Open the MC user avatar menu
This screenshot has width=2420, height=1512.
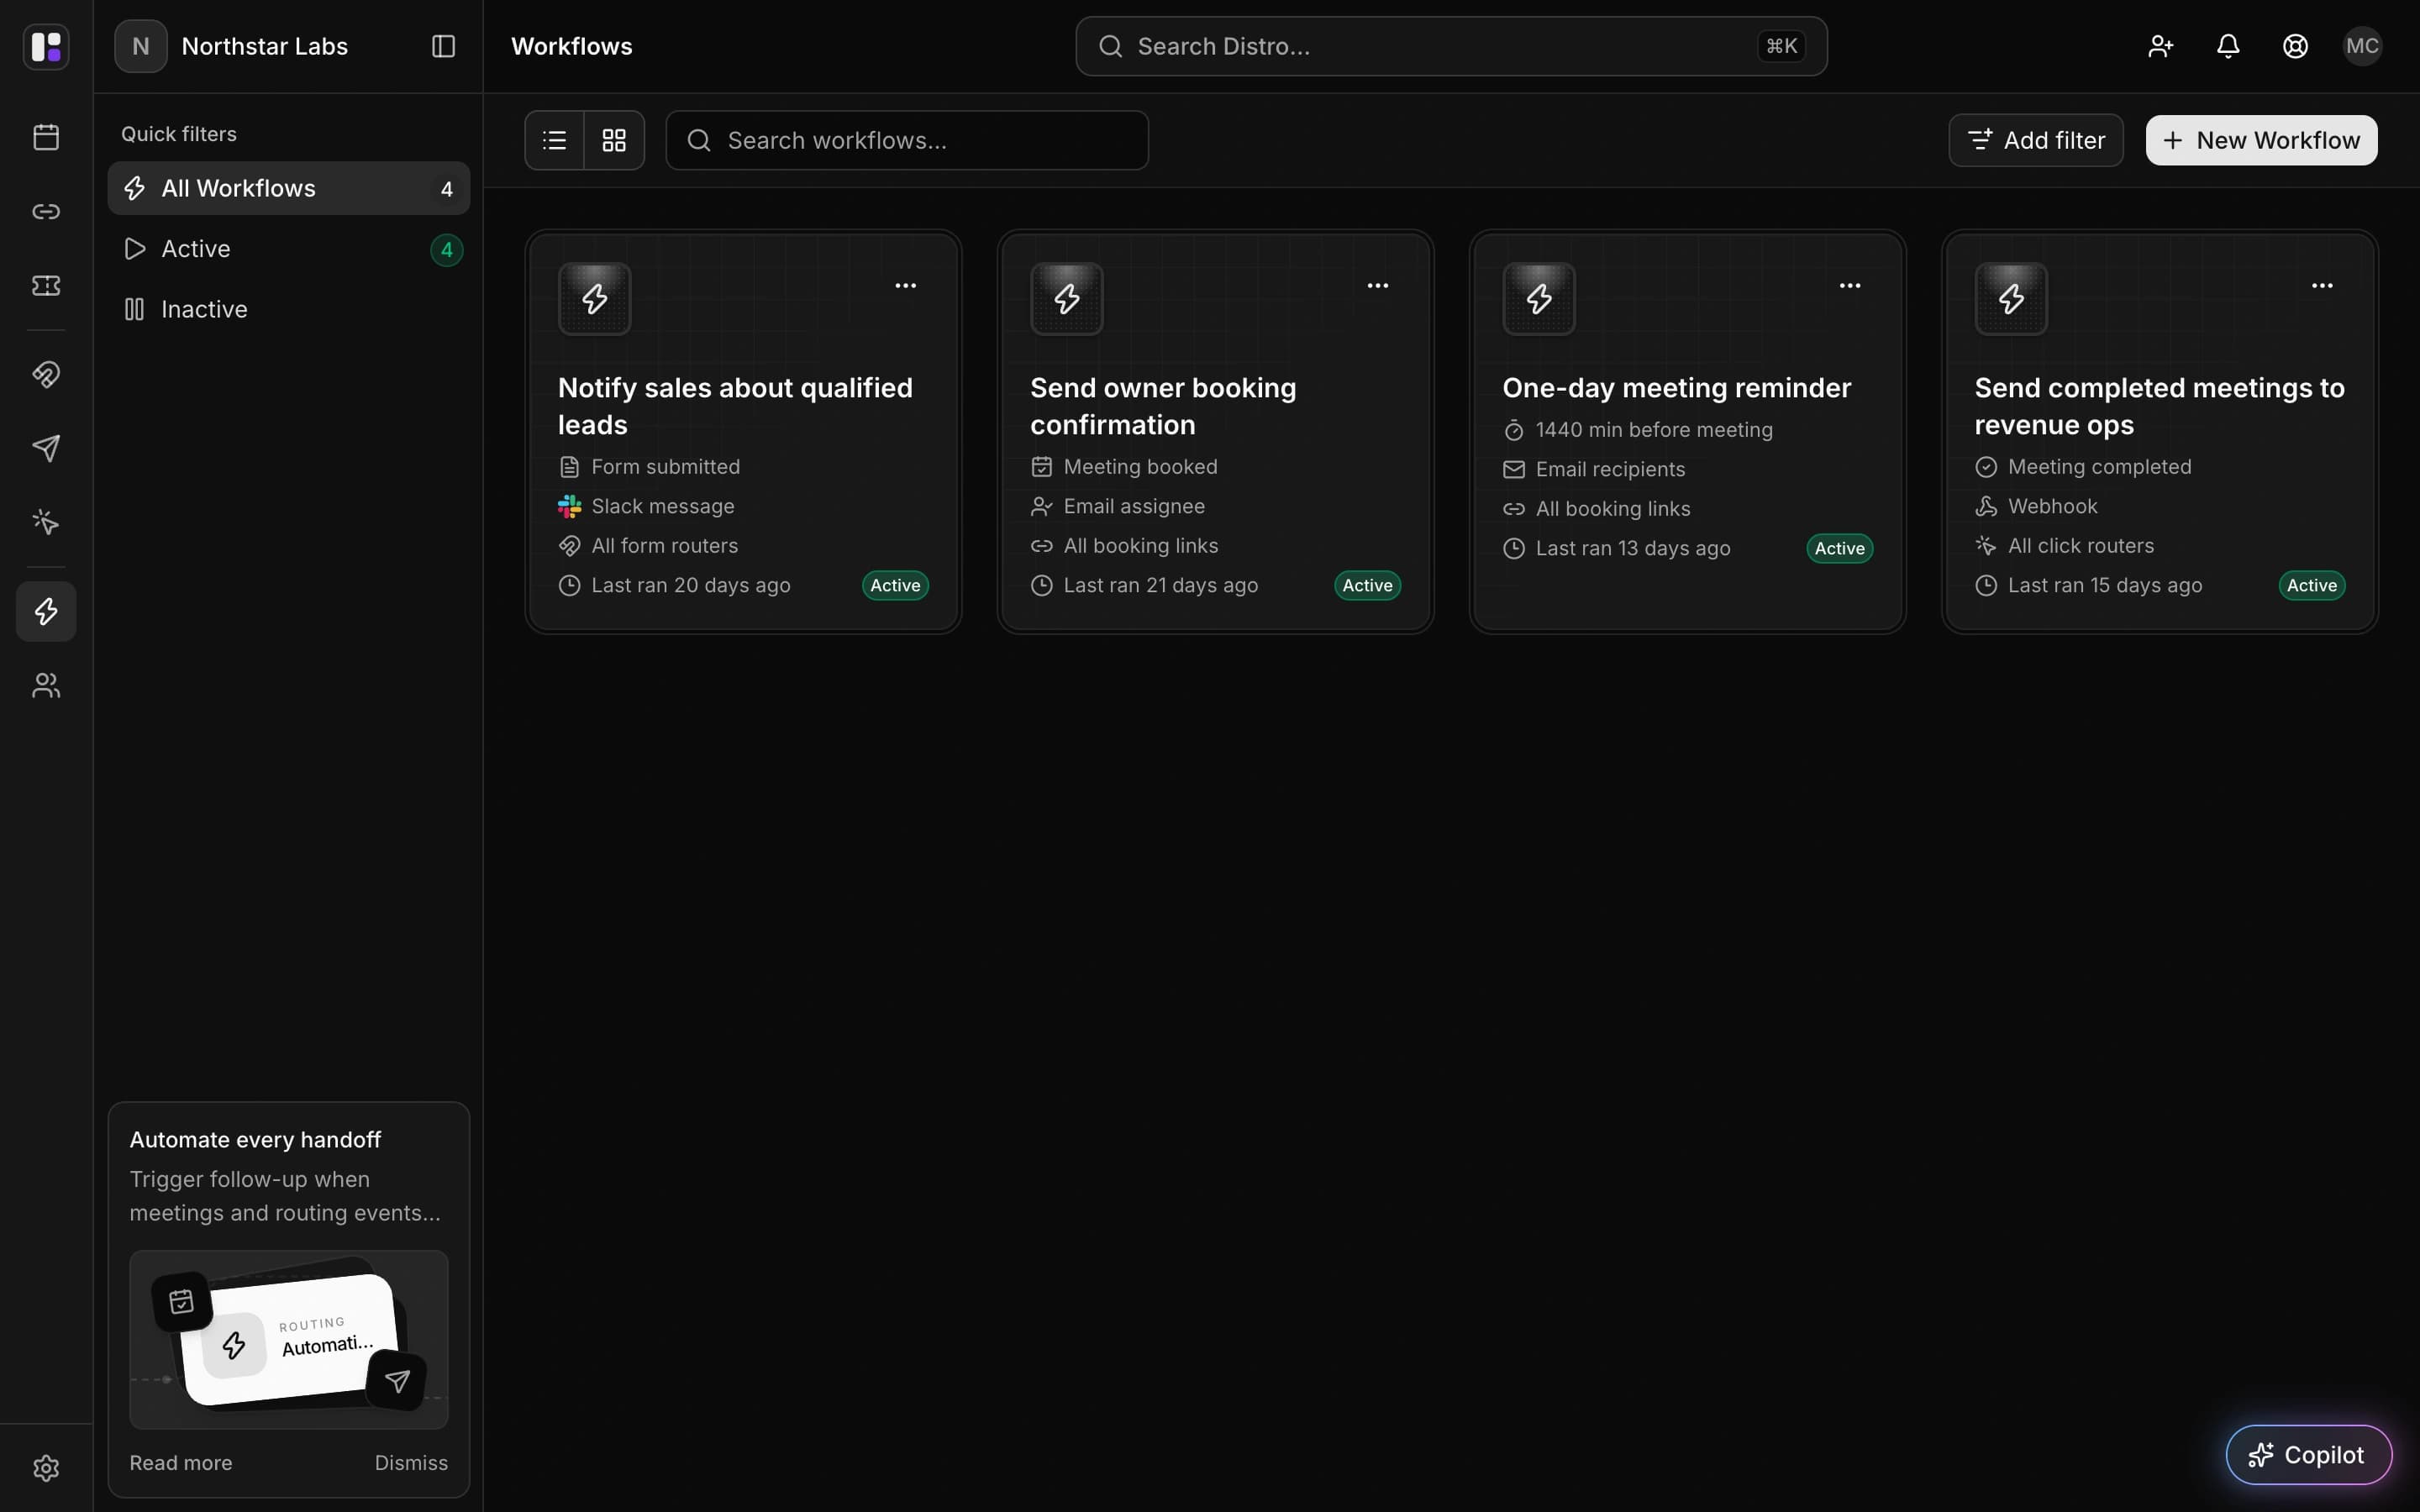click(x=2362, y=46)
